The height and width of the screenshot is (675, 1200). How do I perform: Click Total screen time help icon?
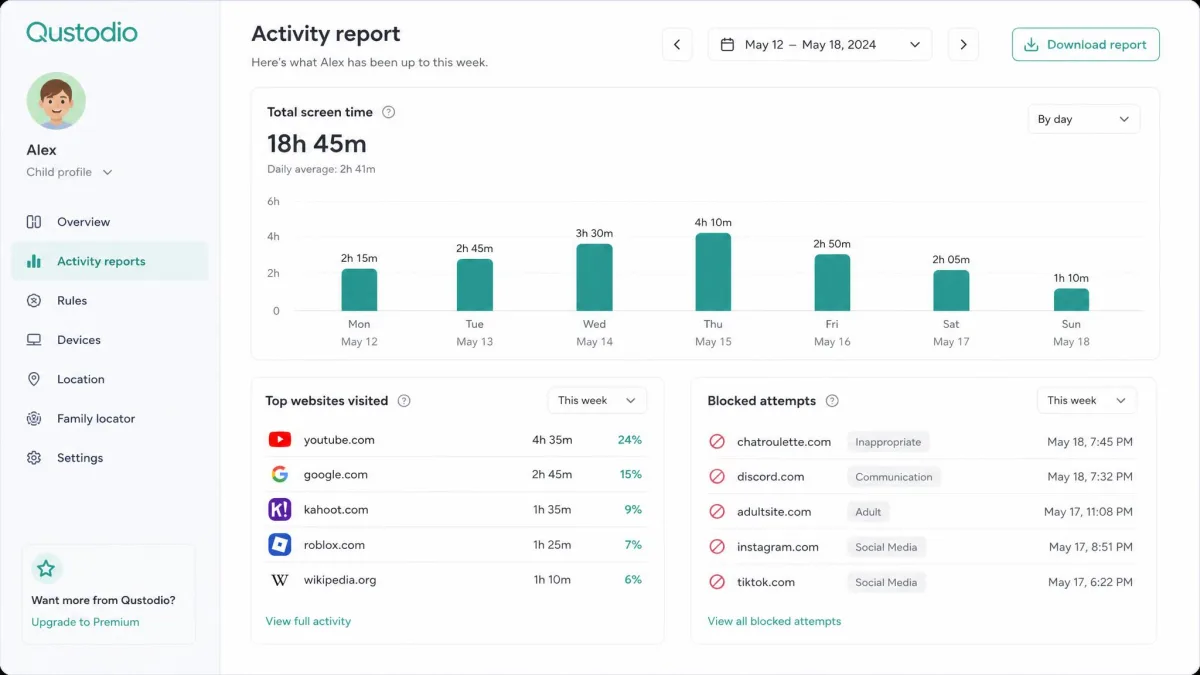tap(389, 112)
